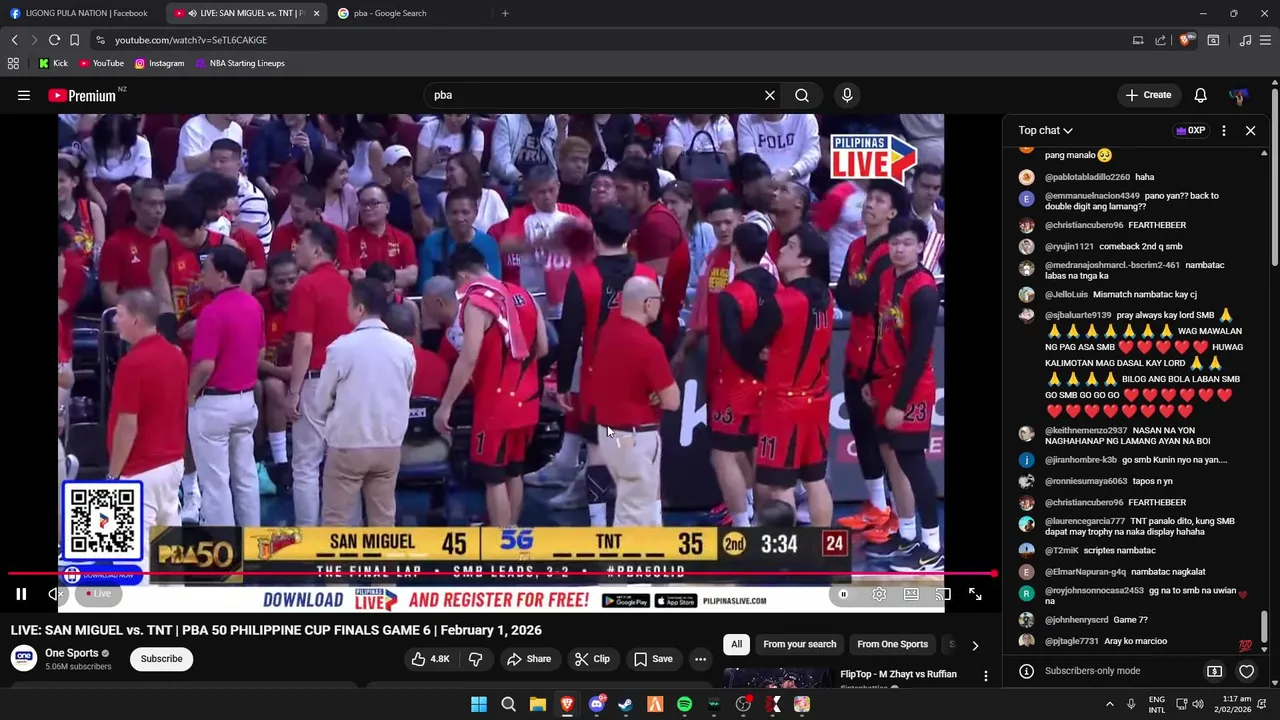Click the address bar URL

(190, 40)
